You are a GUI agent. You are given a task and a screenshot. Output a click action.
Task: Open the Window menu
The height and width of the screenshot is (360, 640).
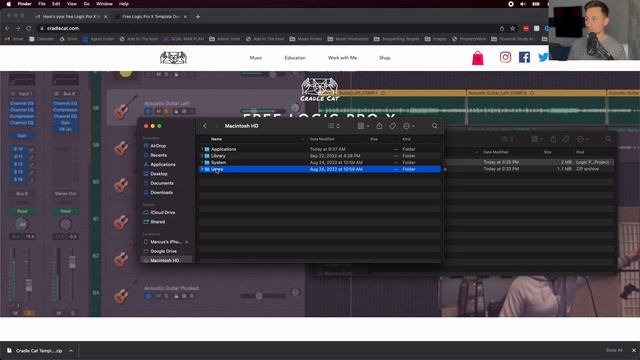pos(104,4)
